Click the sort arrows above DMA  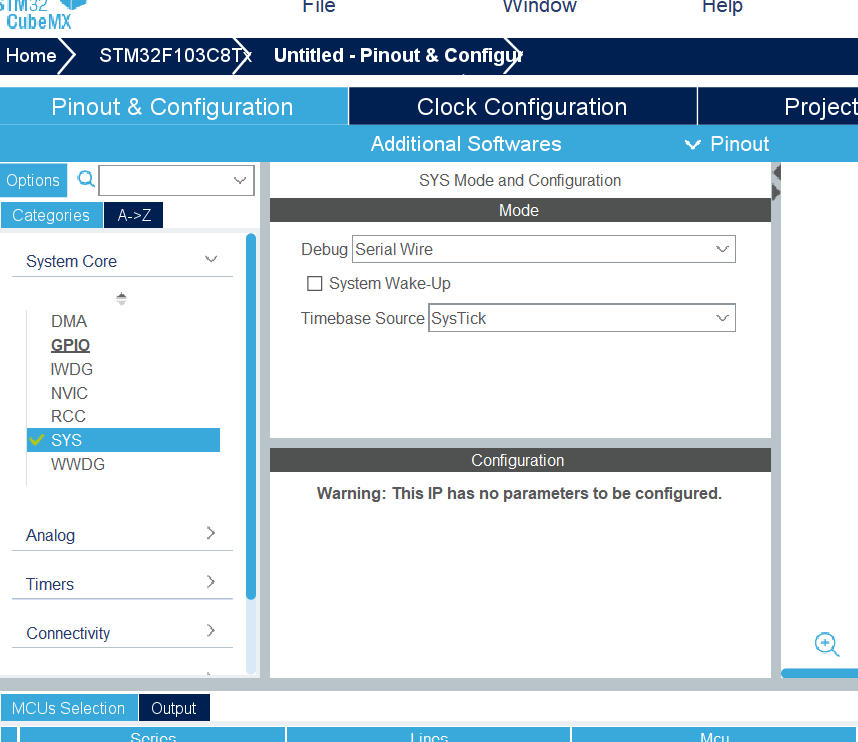(x=121, y=298)
